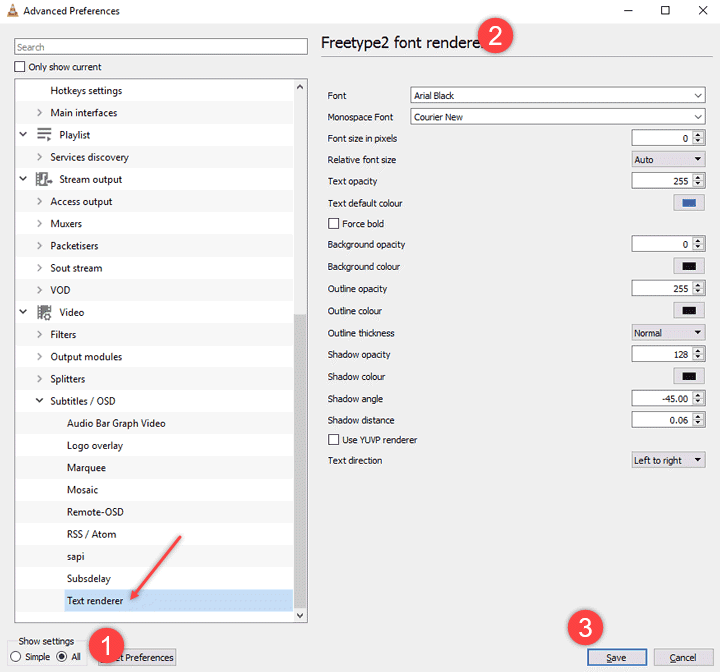Expand the Muxers node
This screenshot has width=720, height=672.
[x=39, y=223]
